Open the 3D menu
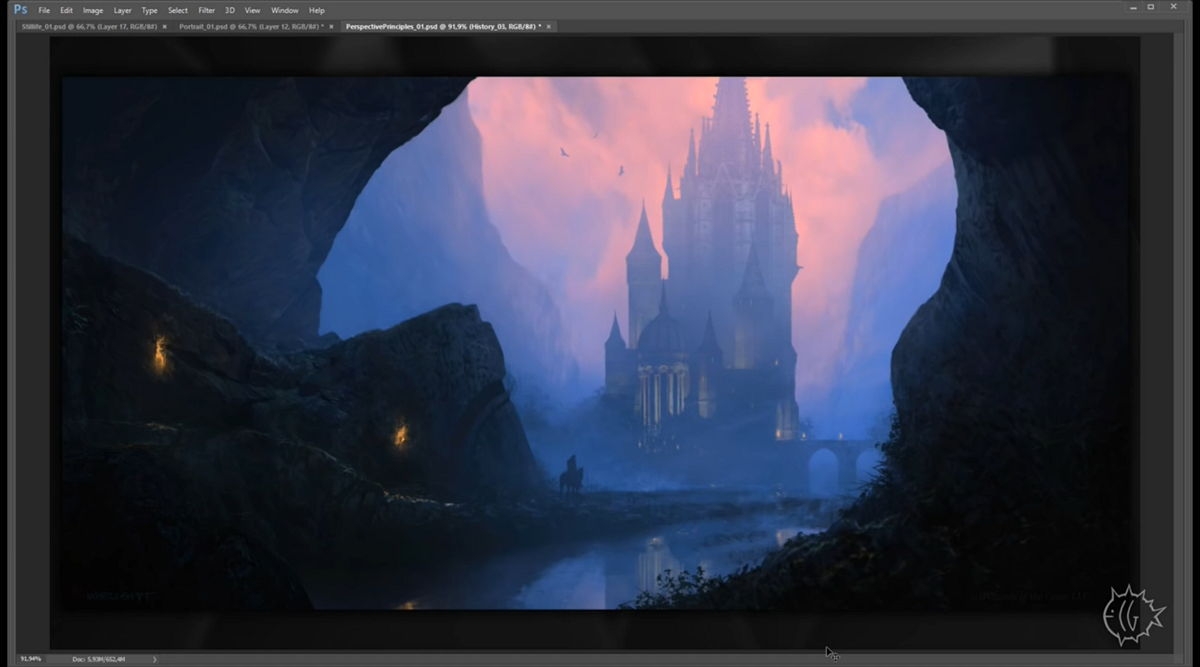The width and height of the screenshot is (1200, 667). (230, 10)
